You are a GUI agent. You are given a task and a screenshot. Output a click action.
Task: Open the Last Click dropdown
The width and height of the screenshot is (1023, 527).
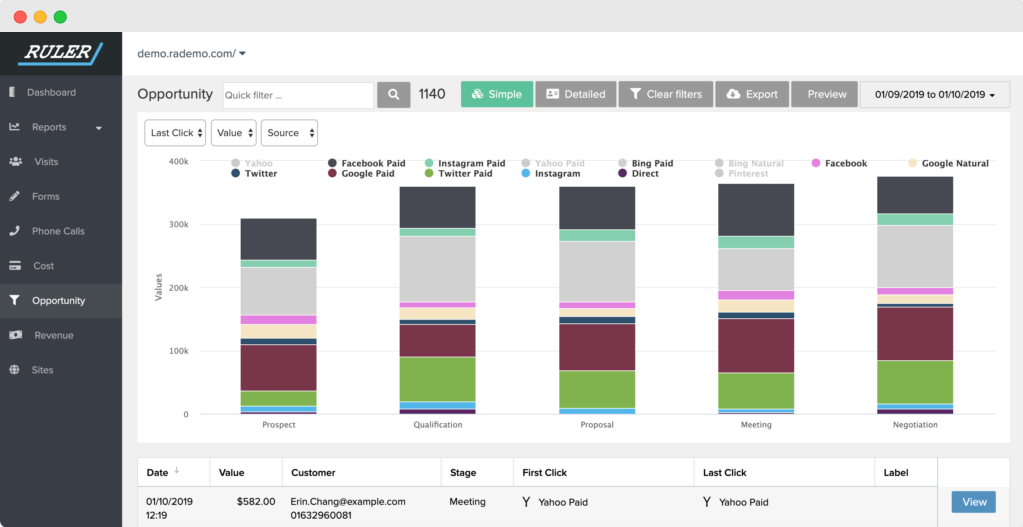(x=175, y=133)
